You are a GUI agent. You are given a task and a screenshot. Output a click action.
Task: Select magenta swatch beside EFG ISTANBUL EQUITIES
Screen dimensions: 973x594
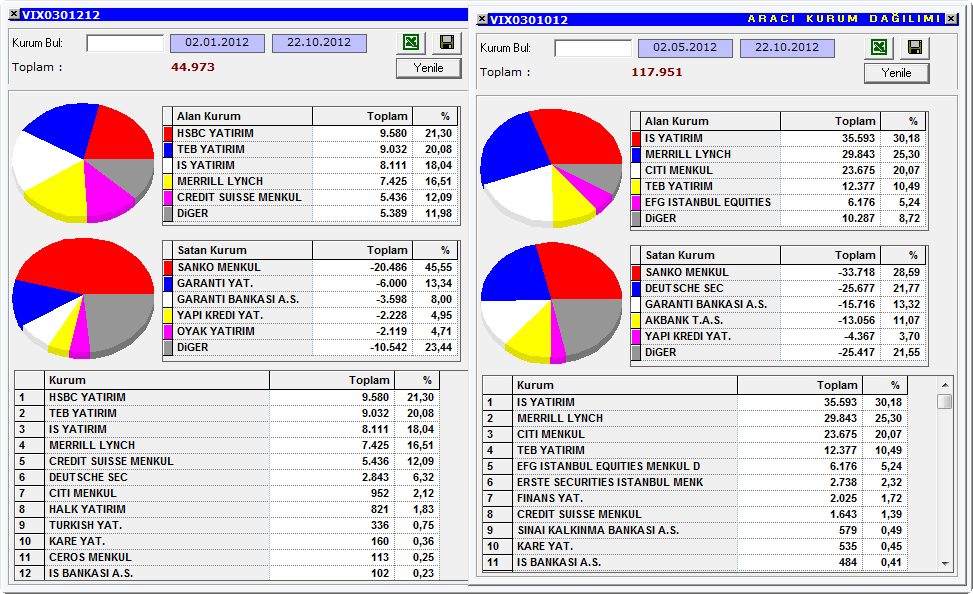pos(635,202)
